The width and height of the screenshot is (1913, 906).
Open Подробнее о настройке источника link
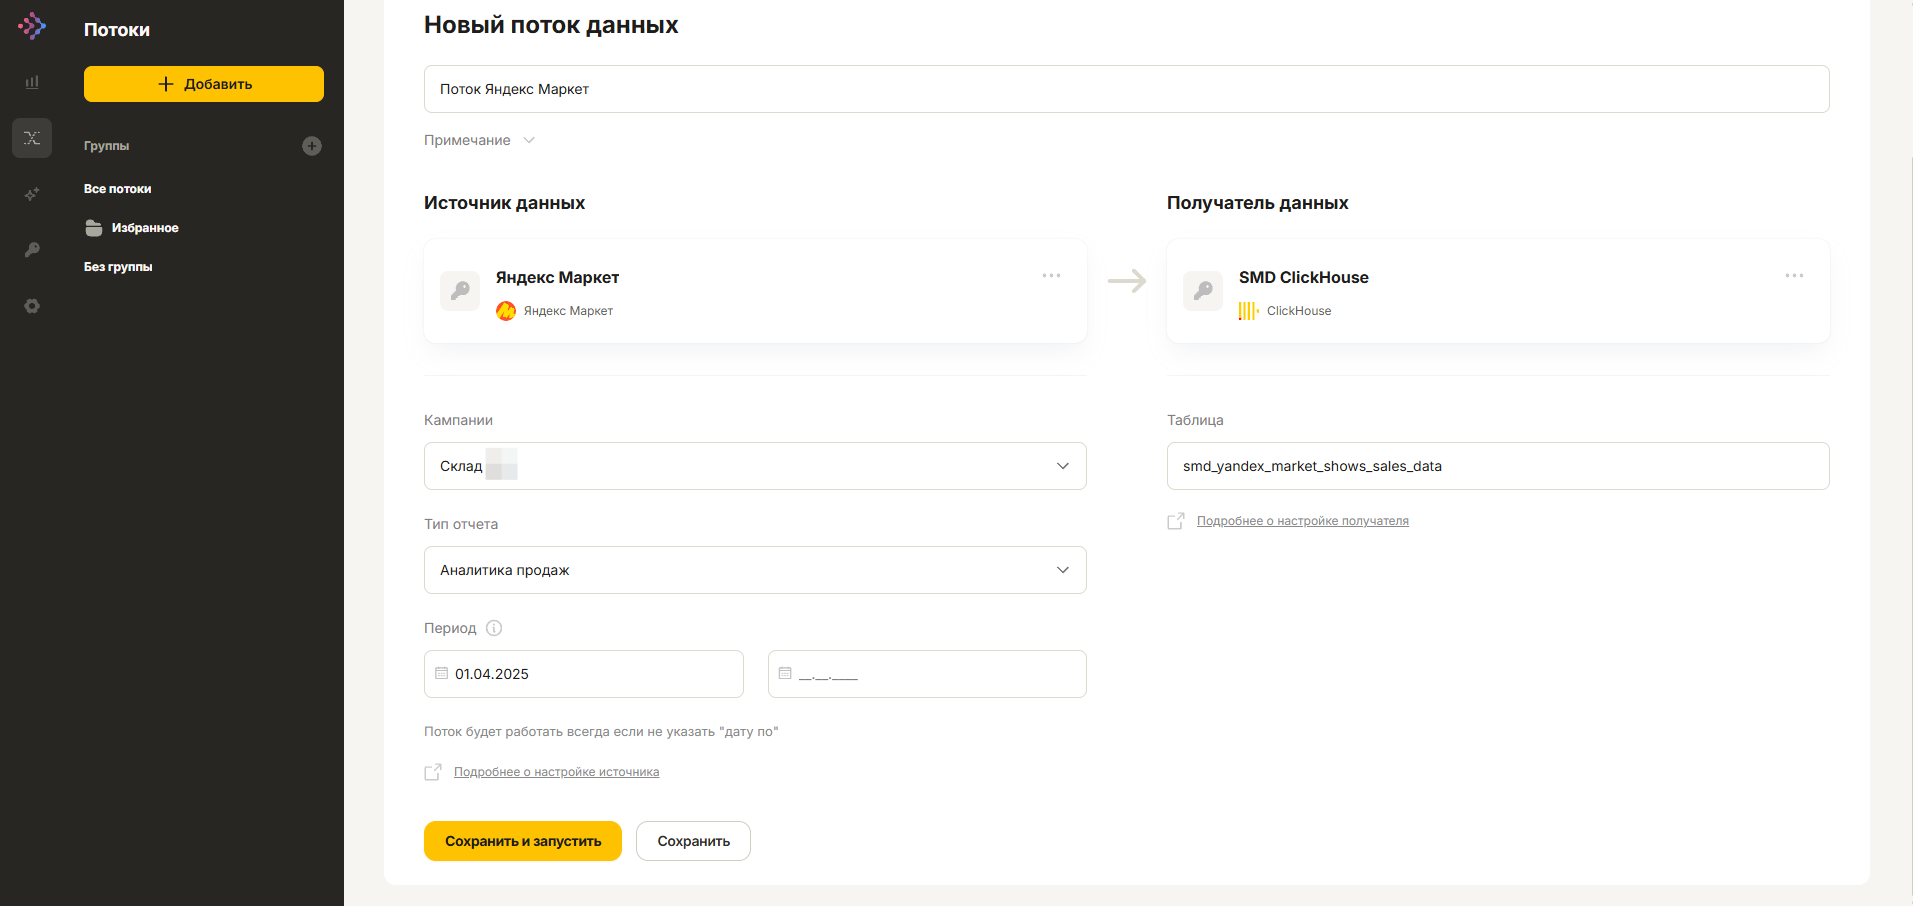coord(556,772)
